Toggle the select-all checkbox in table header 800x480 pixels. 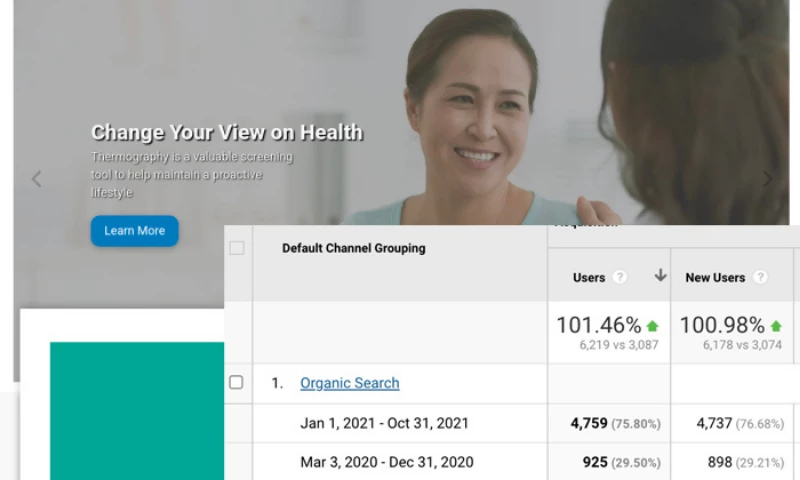coord(237,248)
